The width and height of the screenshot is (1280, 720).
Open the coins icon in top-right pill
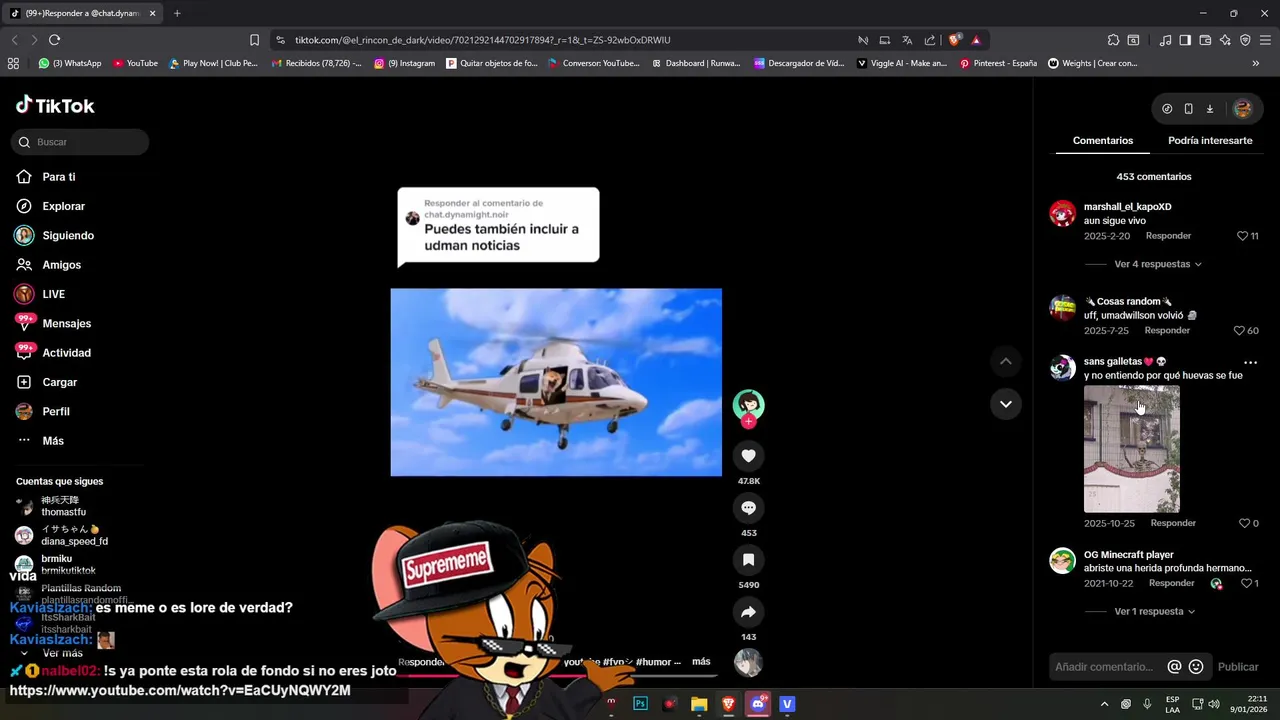[1167, 109]
